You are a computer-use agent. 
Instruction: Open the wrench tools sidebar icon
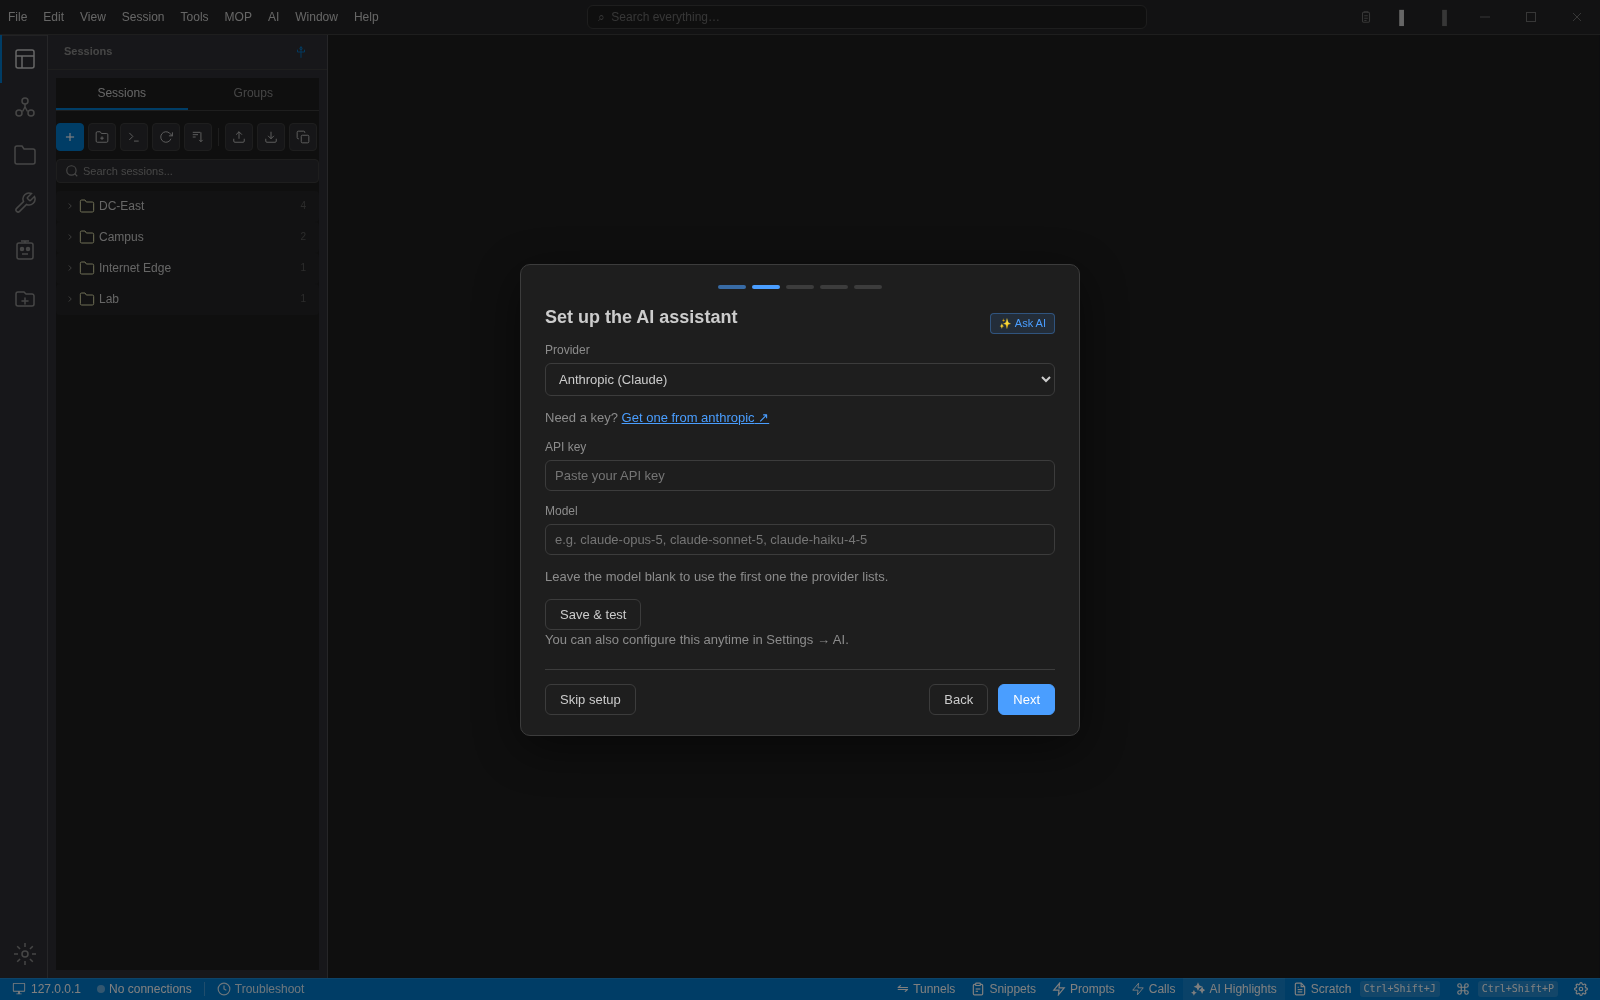(25, 203)
